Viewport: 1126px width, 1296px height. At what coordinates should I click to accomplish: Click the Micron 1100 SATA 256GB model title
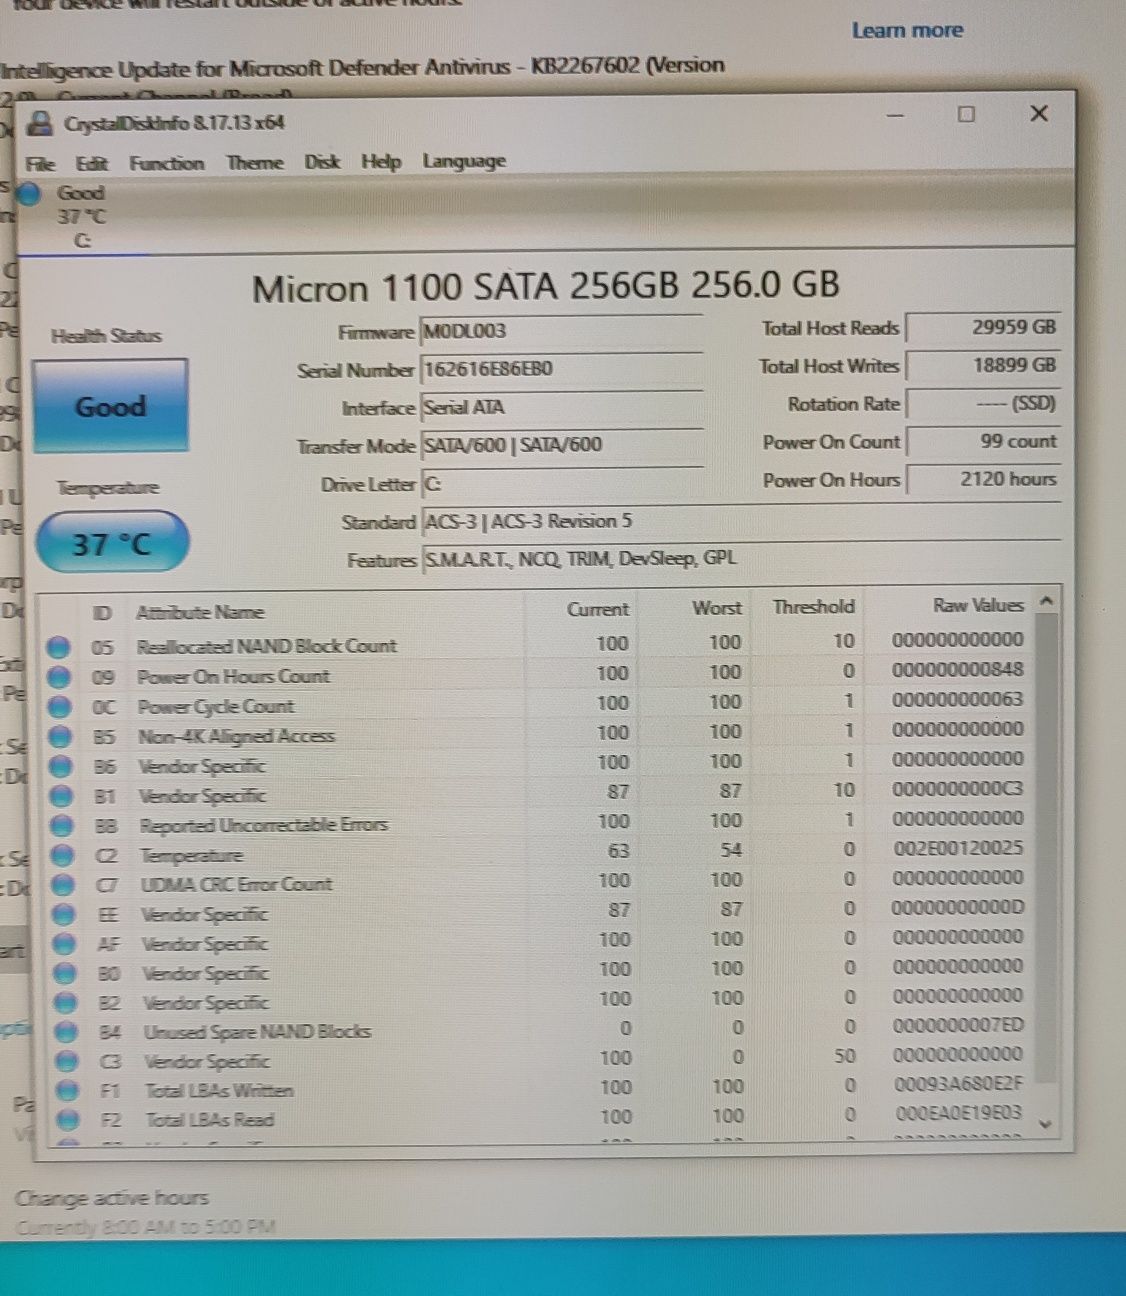coord(546,287)
